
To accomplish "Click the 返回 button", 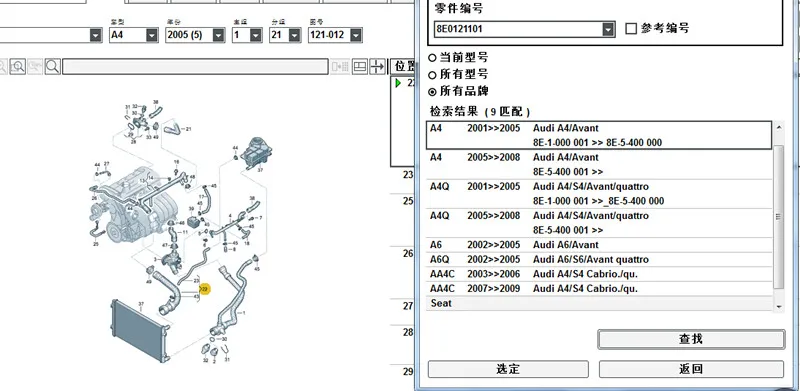I will coord(691,369).
